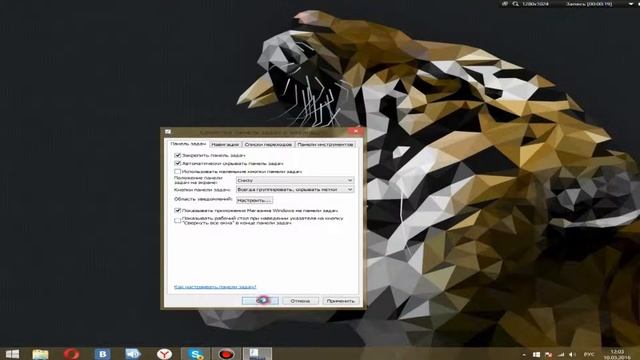Open the volume speaker tray icon
This screenshot has height=360, width=640.
(x=573, y=355)
